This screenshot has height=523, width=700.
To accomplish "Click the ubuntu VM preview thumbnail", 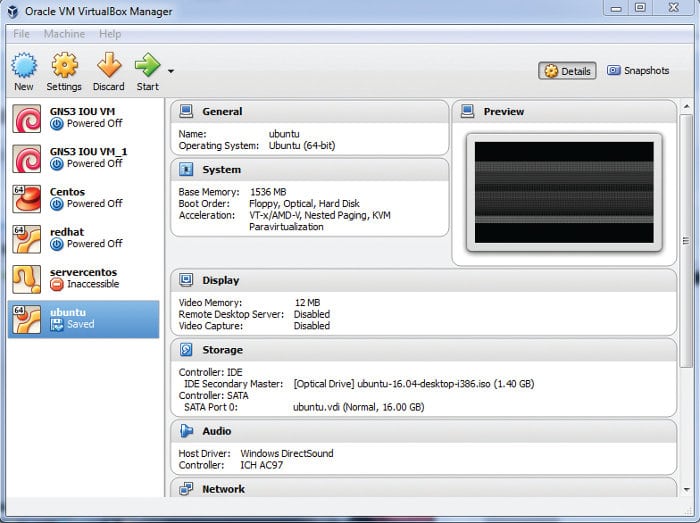I will (563, 193).
